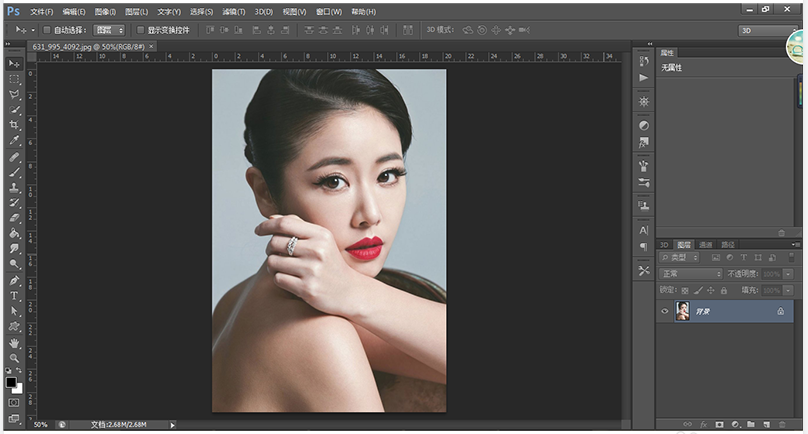Open the 文件(F) menu
The image size is (808, 434).
41,11
